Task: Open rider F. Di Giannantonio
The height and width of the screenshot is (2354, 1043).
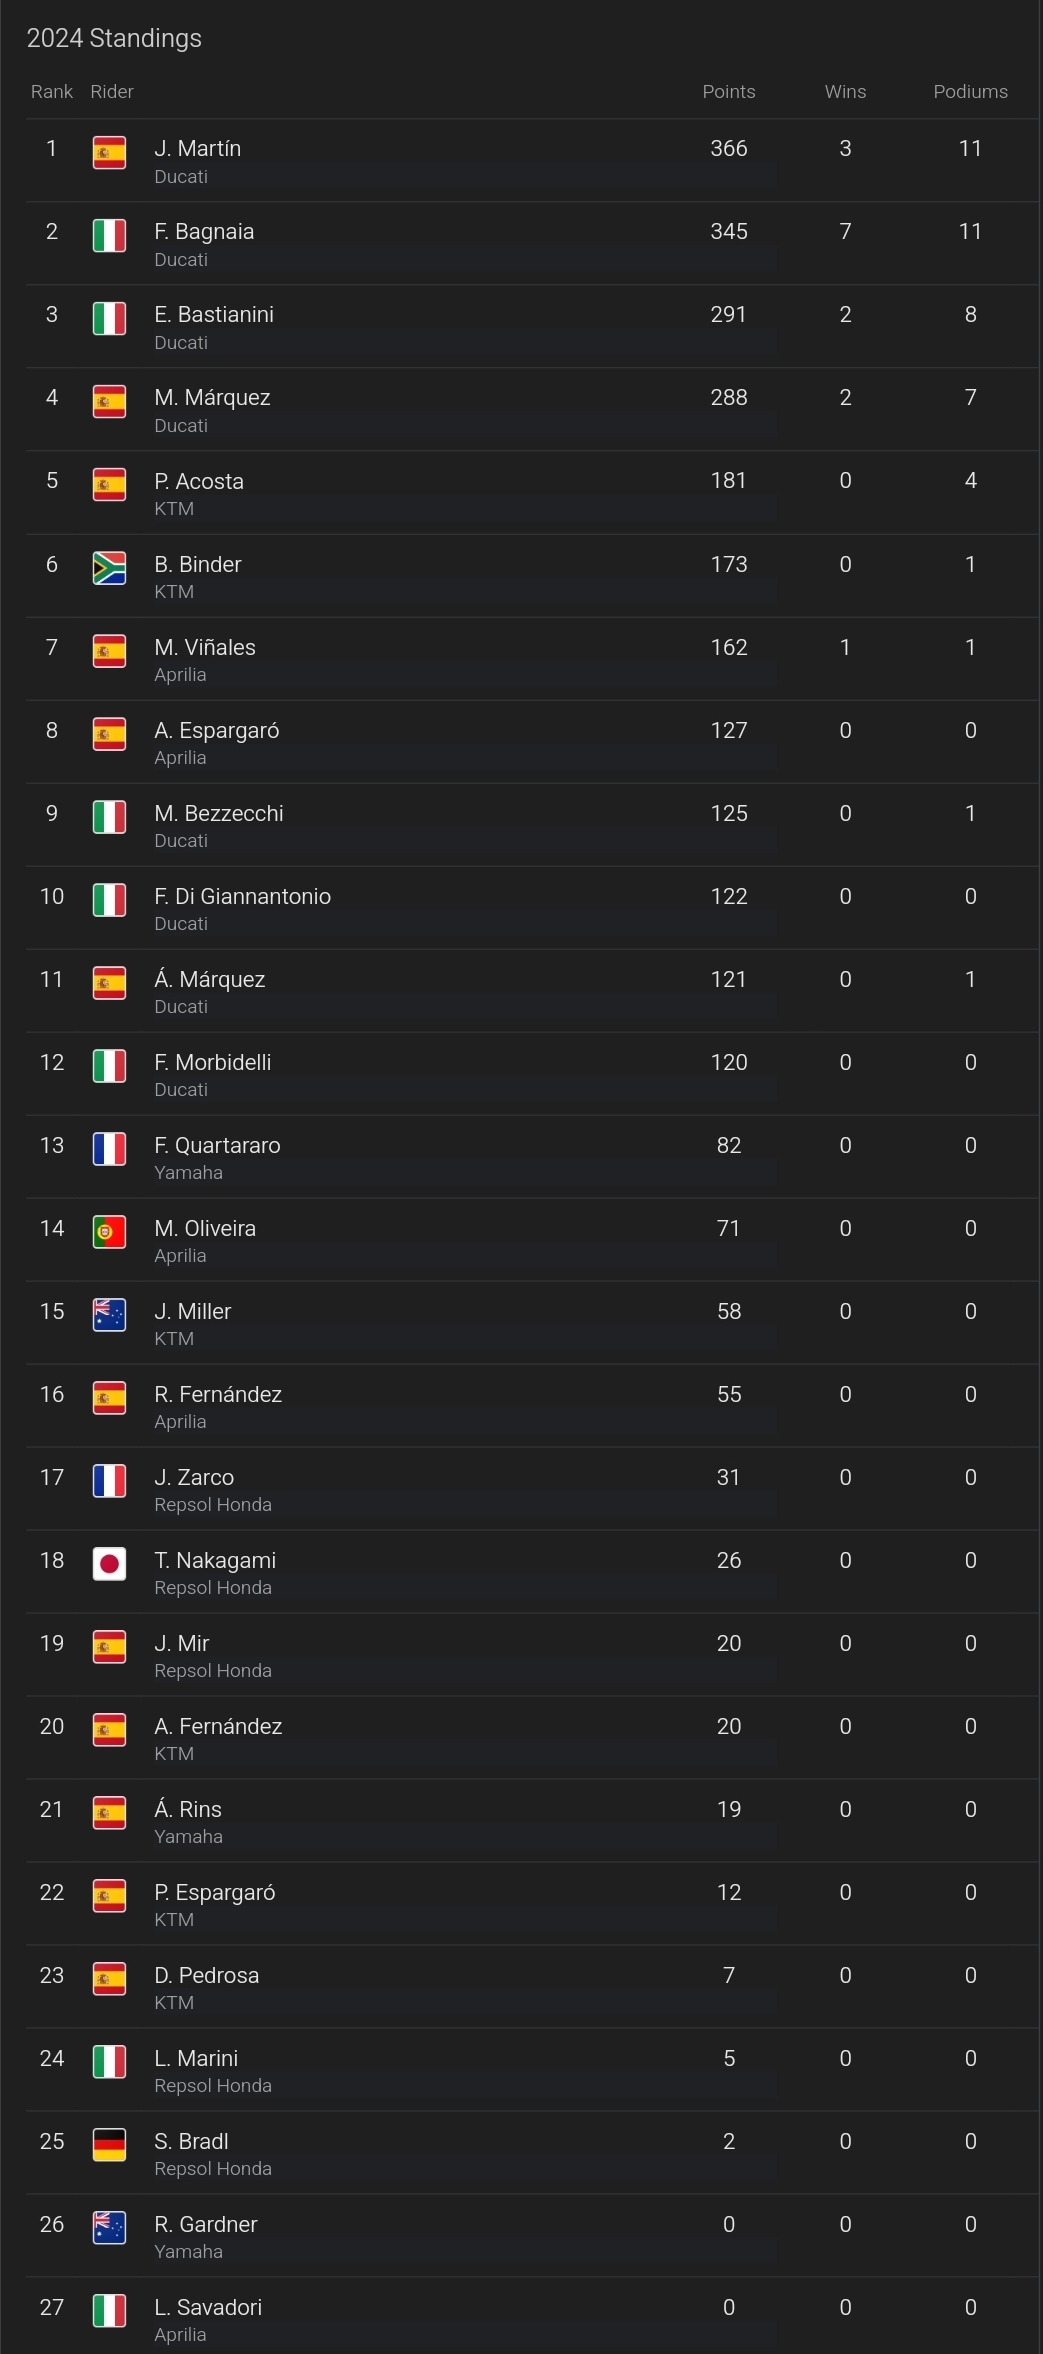Action: 242,896
